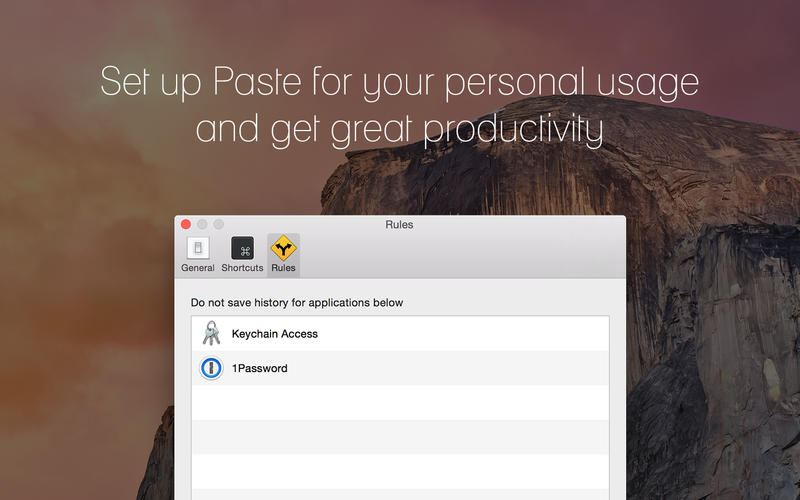This screenshot has width=800, height=500.
Task: Select the 1Password row
Action: (x=400, y=368)
